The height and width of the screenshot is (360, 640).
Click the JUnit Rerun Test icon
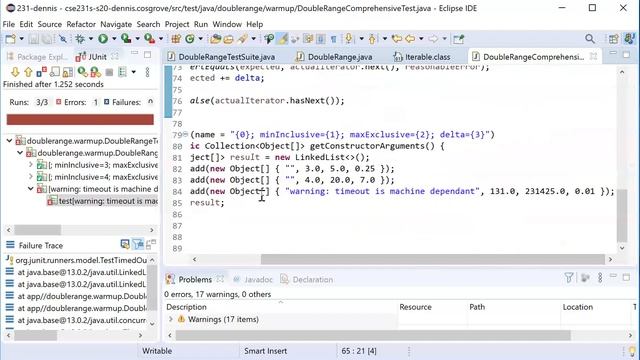pos(82,72)
